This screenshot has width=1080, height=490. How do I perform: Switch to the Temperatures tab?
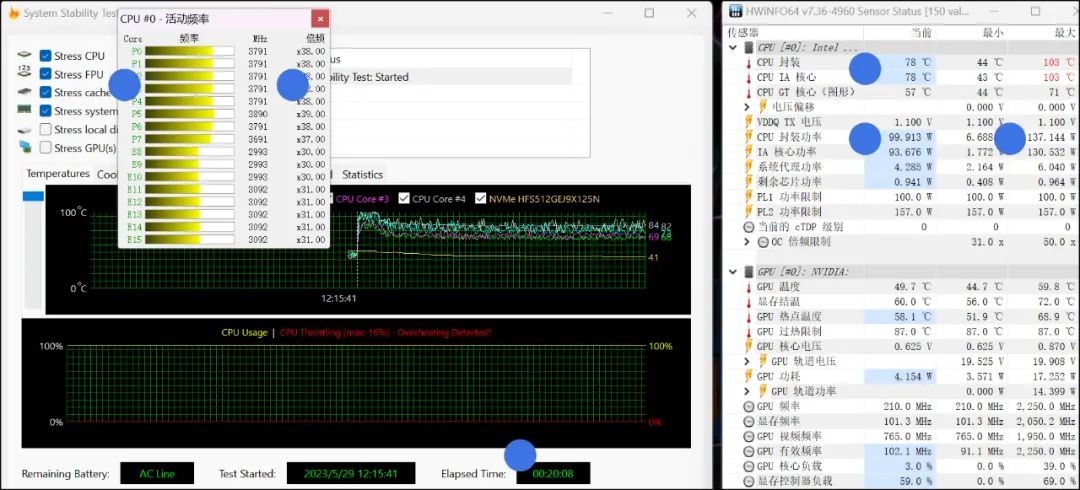57,174
